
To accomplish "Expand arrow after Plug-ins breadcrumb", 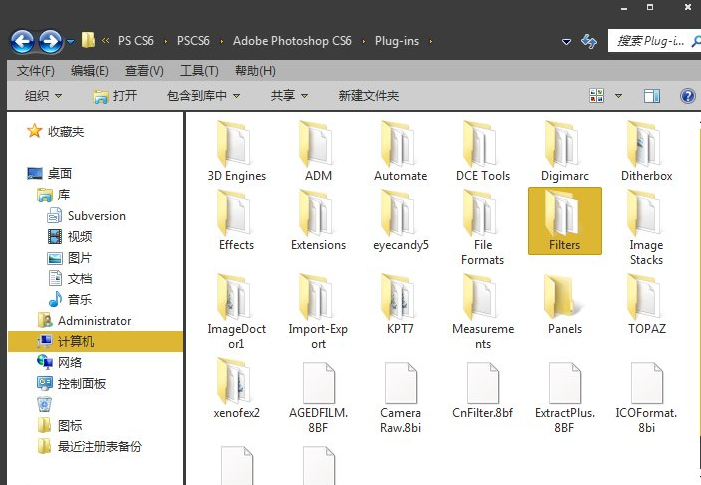I will tap(431, 42).
